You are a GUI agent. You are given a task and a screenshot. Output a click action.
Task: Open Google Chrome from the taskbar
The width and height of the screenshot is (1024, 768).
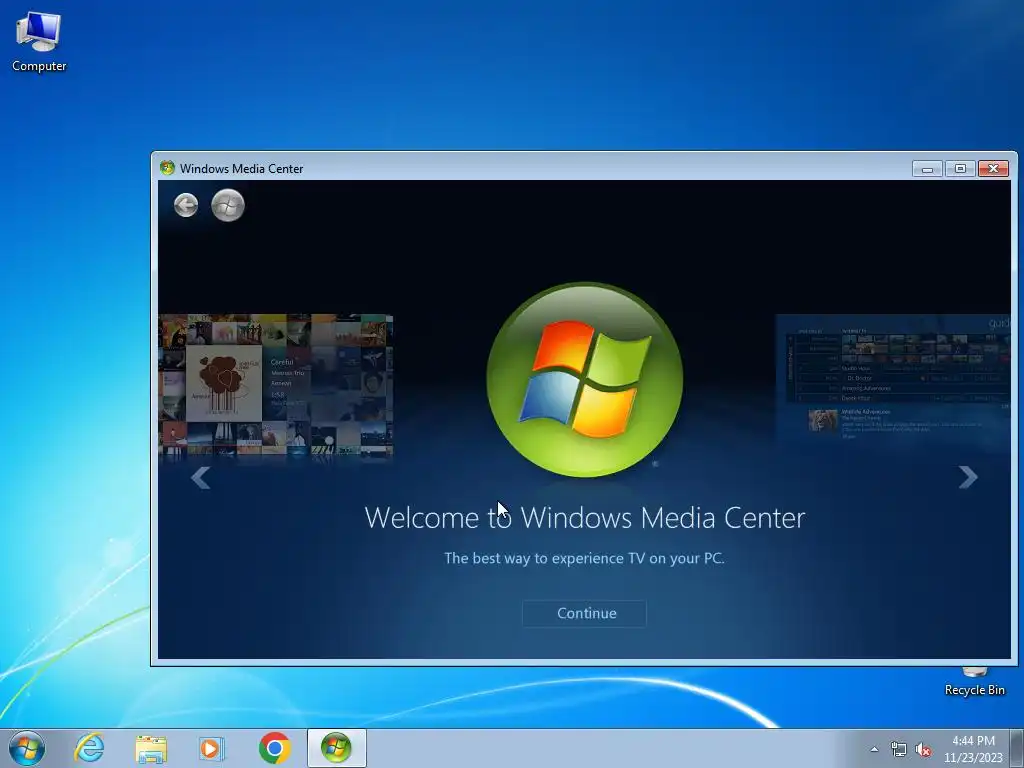(x=275, y=748)
